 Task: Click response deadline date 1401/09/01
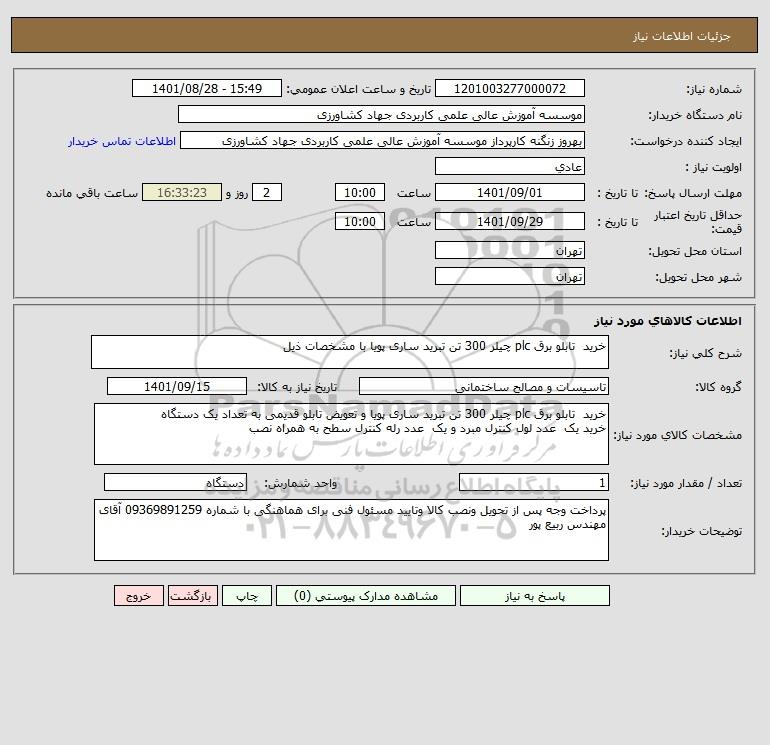coord(510,193)
